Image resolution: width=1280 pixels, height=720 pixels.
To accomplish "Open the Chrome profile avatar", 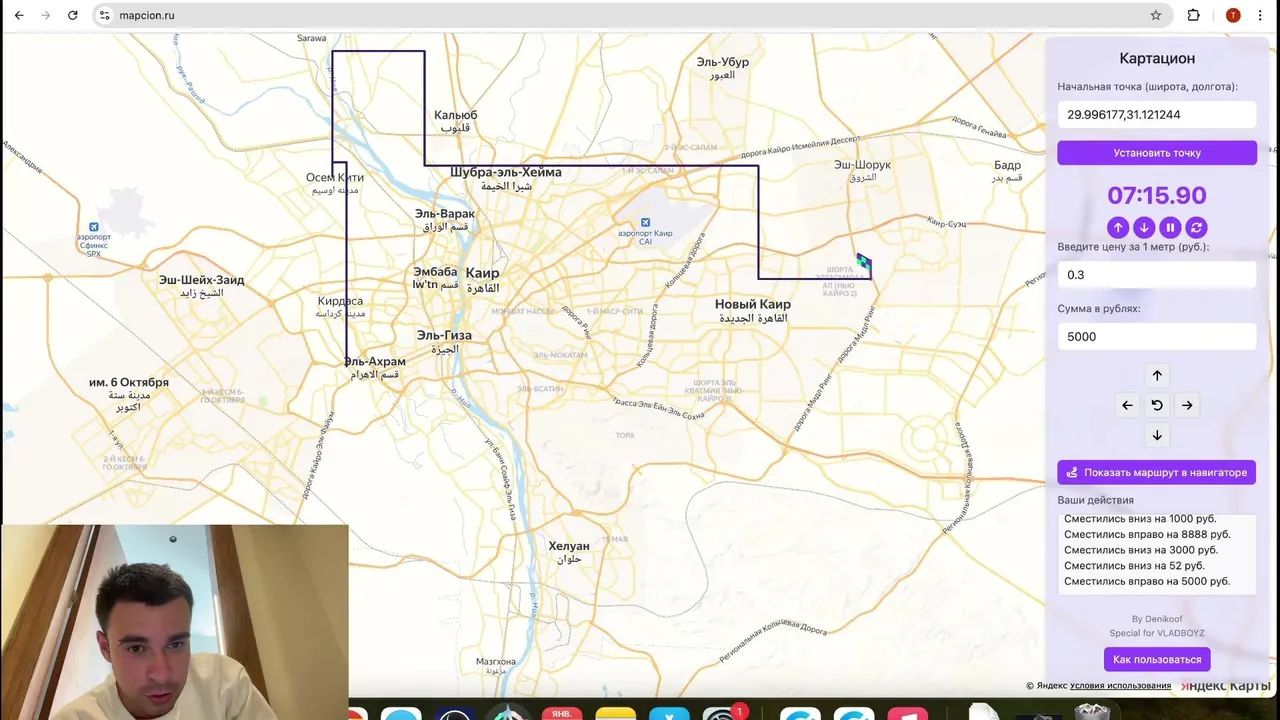I will [x=1233, y=15].
